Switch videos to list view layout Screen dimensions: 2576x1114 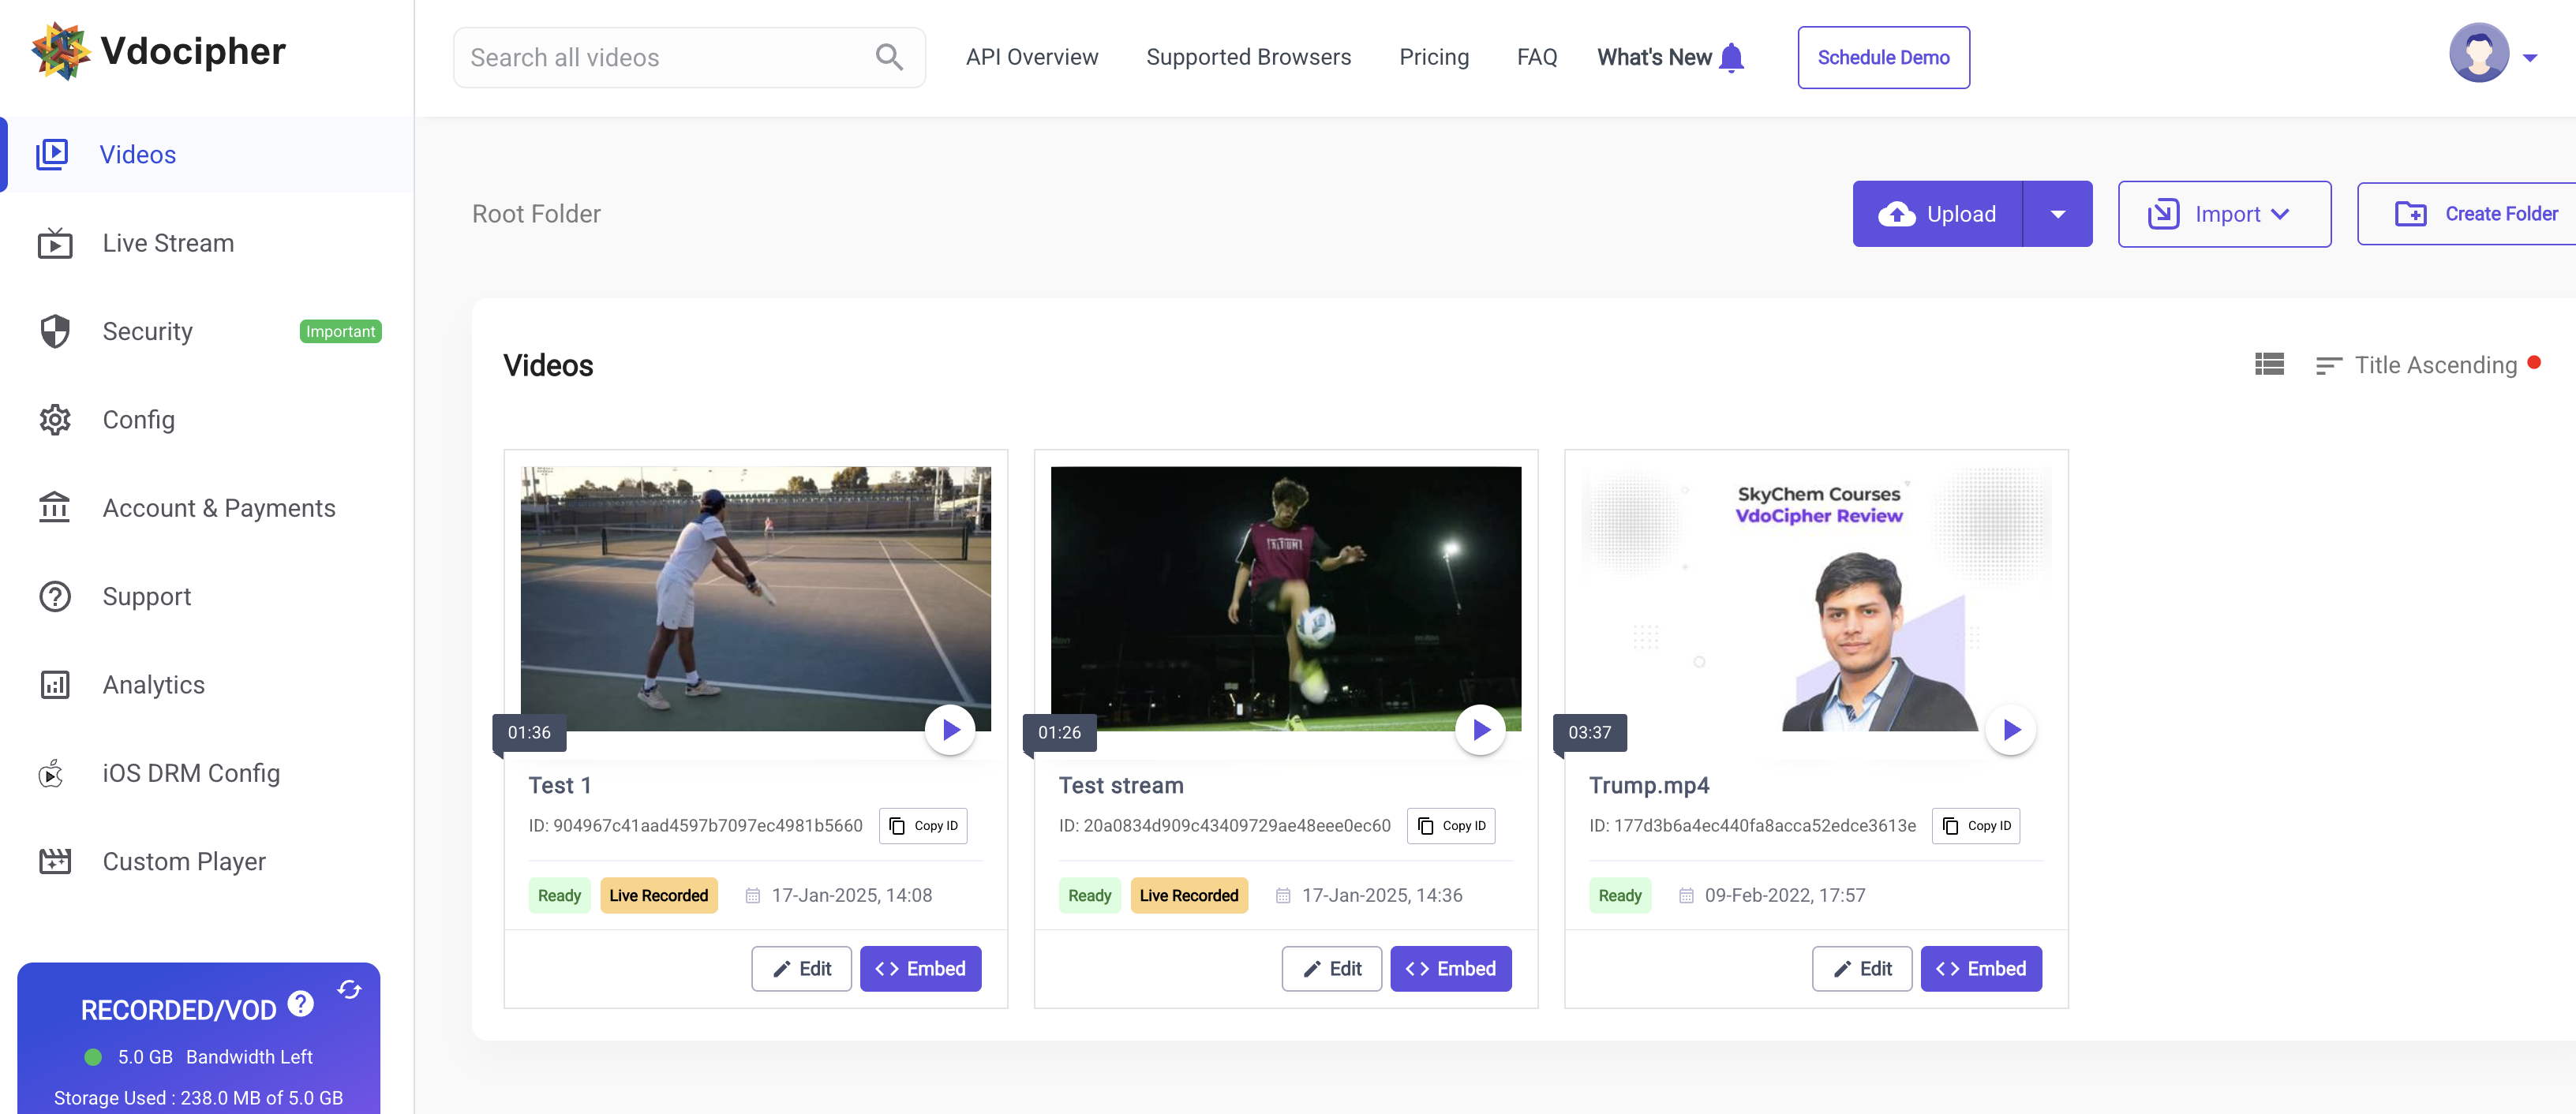2270,364
